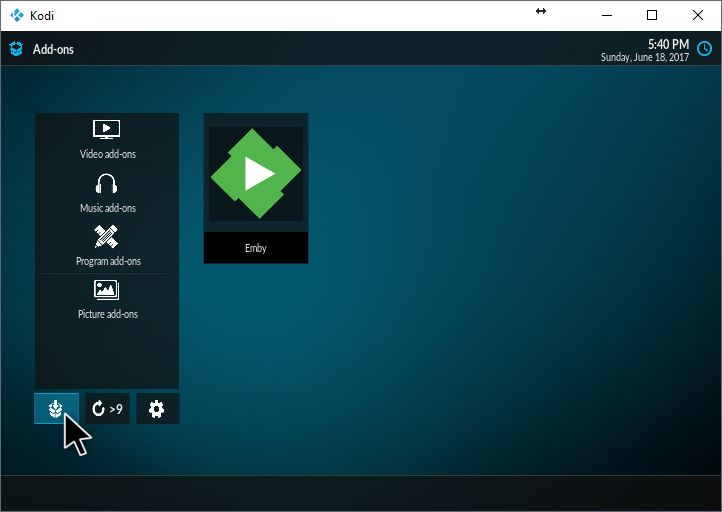Click the clock icon beside the time
Image resolution: width=722 pixels, height=512 pixels.
[x=705, y=48]
